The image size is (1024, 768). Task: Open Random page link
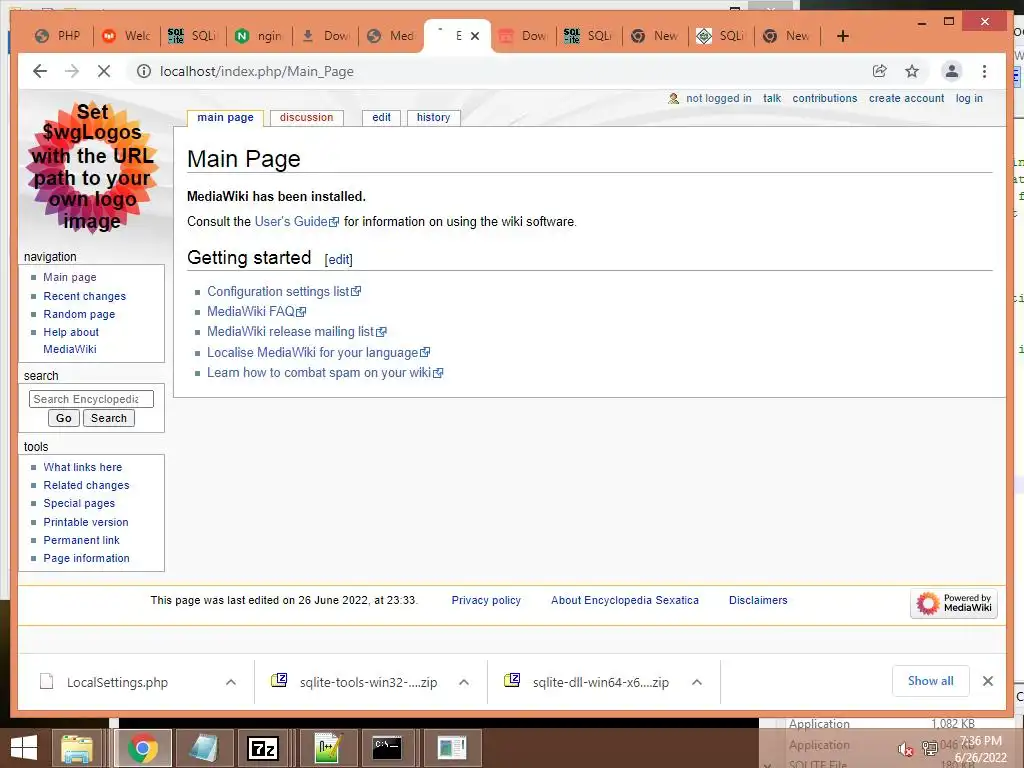click(79, 314)
